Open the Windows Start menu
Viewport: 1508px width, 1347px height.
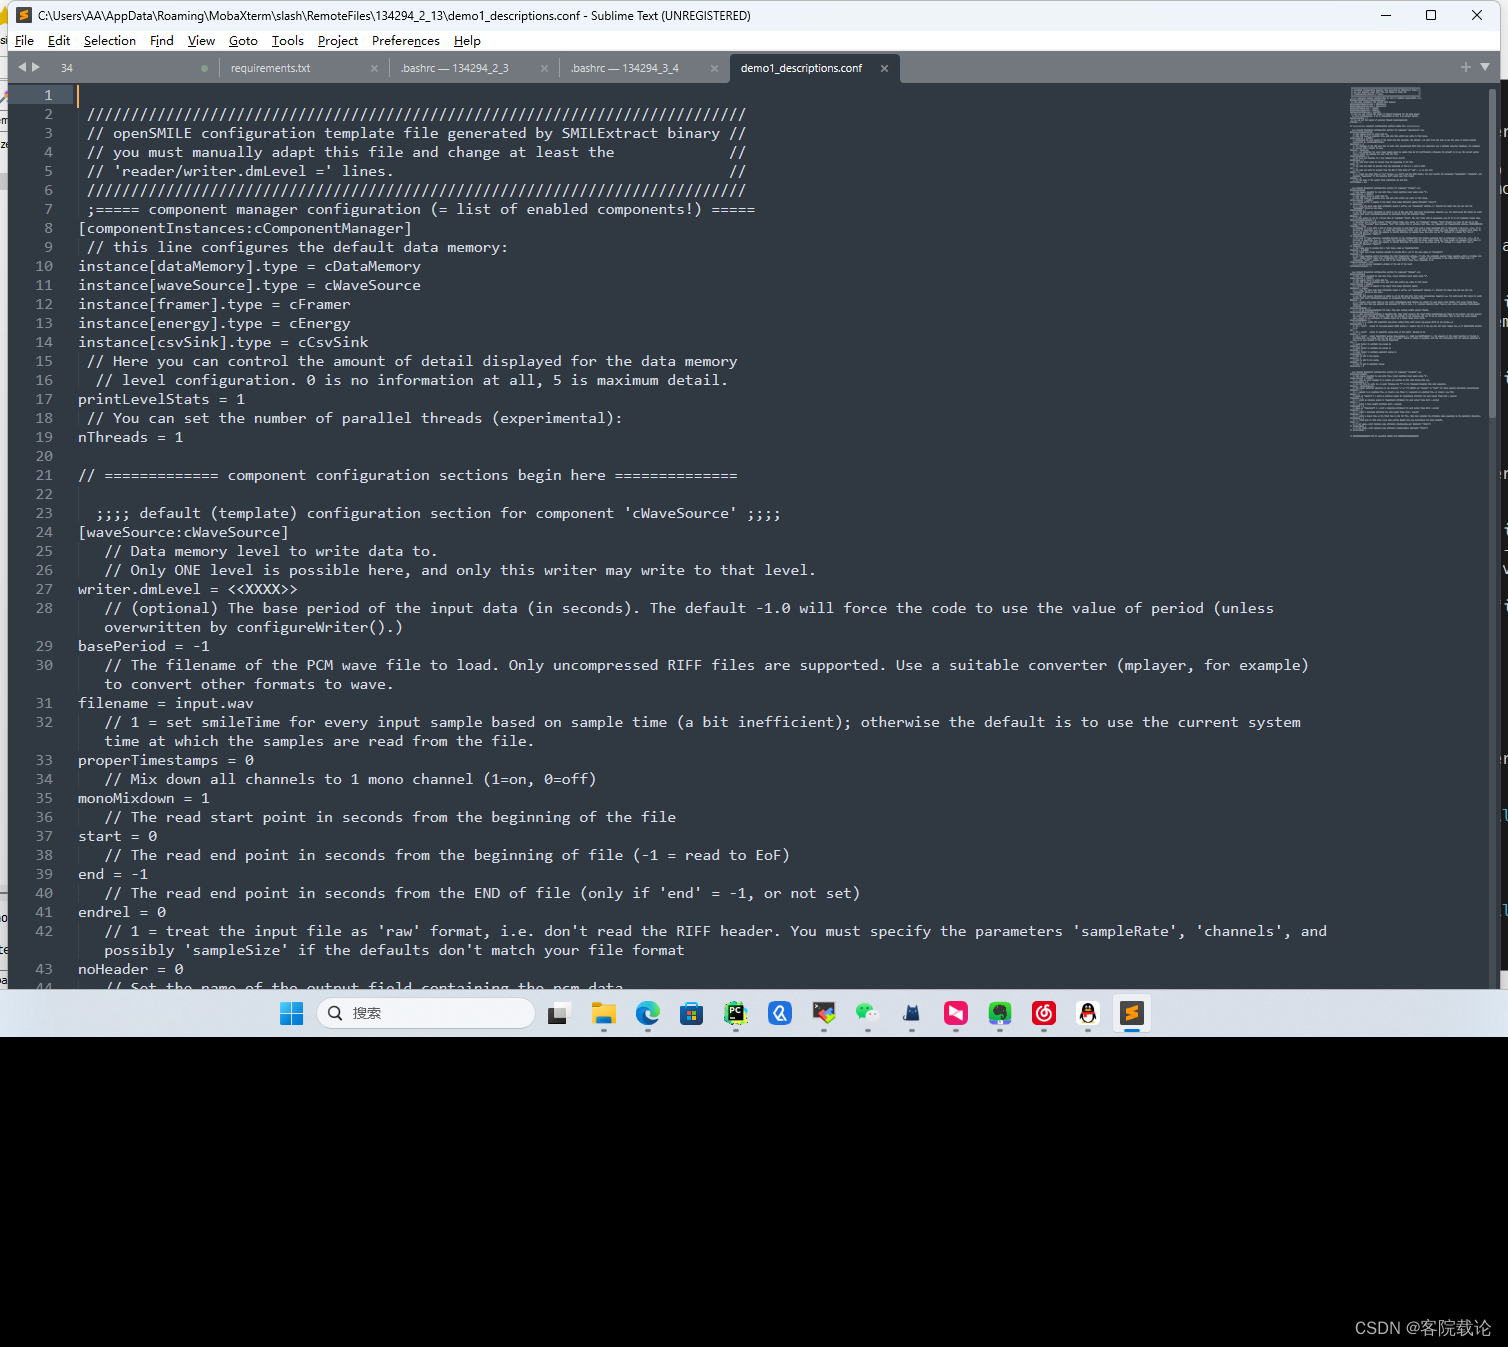(x=292, y=1013)
